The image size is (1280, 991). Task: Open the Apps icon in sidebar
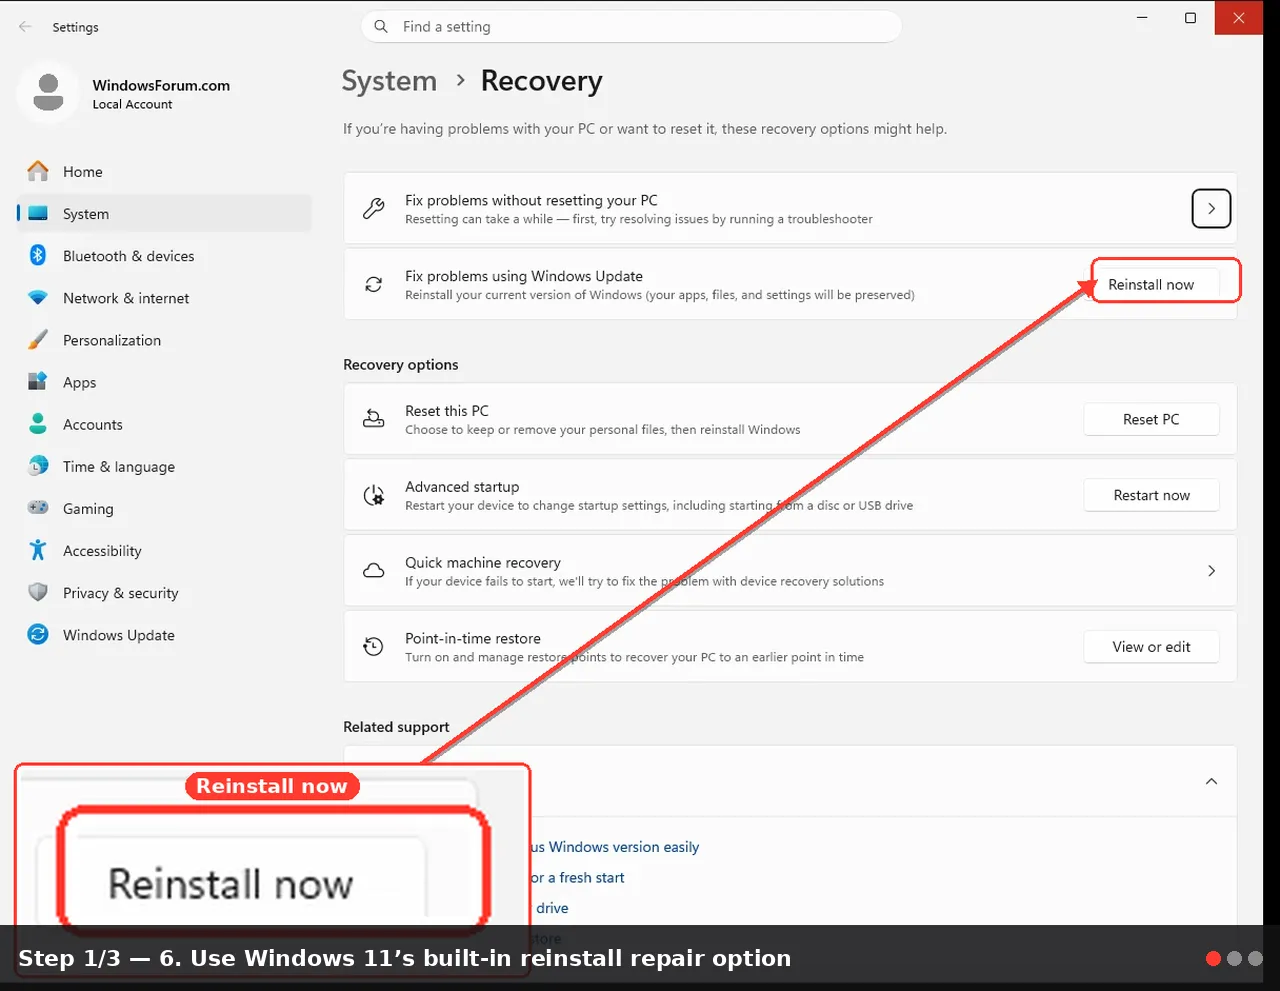click(x=38, y=382)
